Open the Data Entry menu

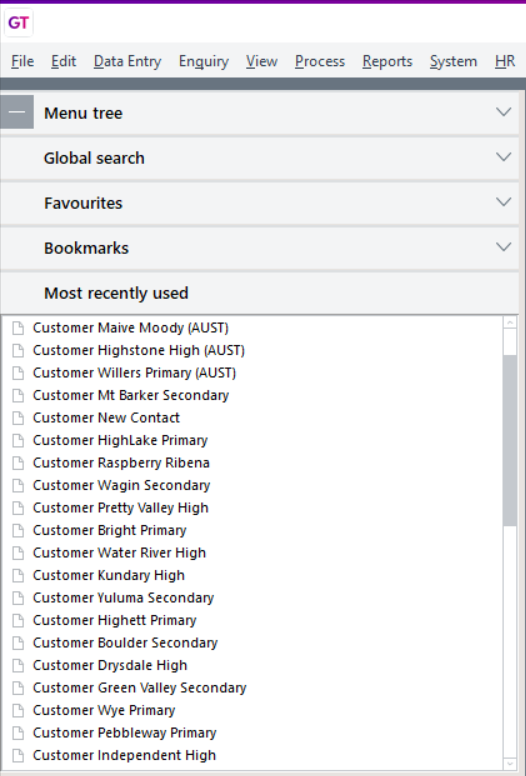point(128,61)
